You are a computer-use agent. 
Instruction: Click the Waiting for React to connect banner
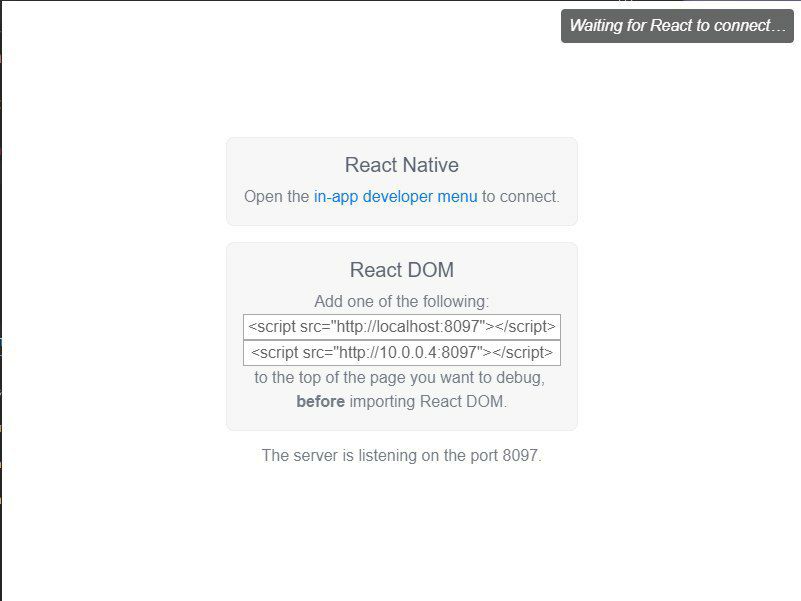coord(677,26)
